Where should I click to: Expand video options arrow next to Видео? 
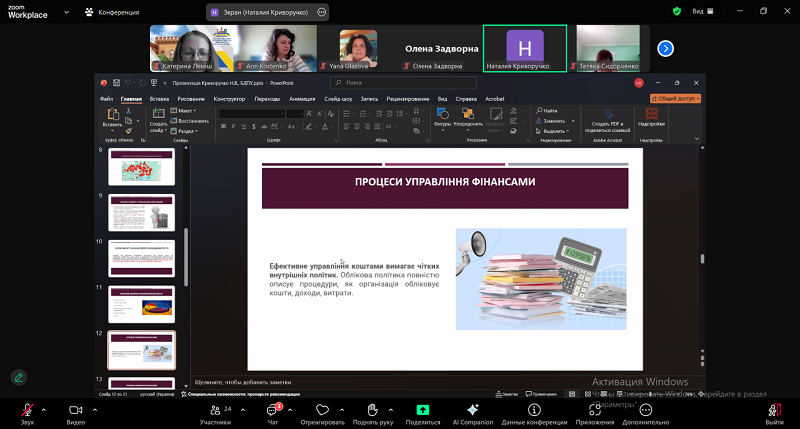pos(93,409)
